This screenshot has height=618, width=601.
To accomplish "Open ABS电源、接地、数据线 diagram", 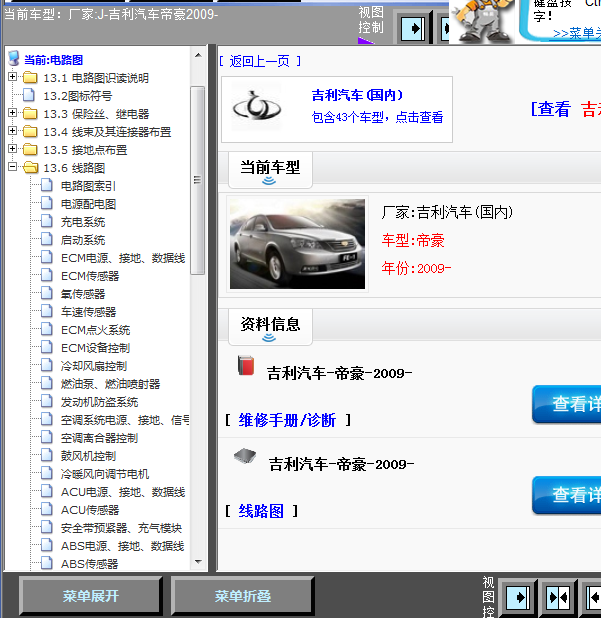I will tap(123, 546).
